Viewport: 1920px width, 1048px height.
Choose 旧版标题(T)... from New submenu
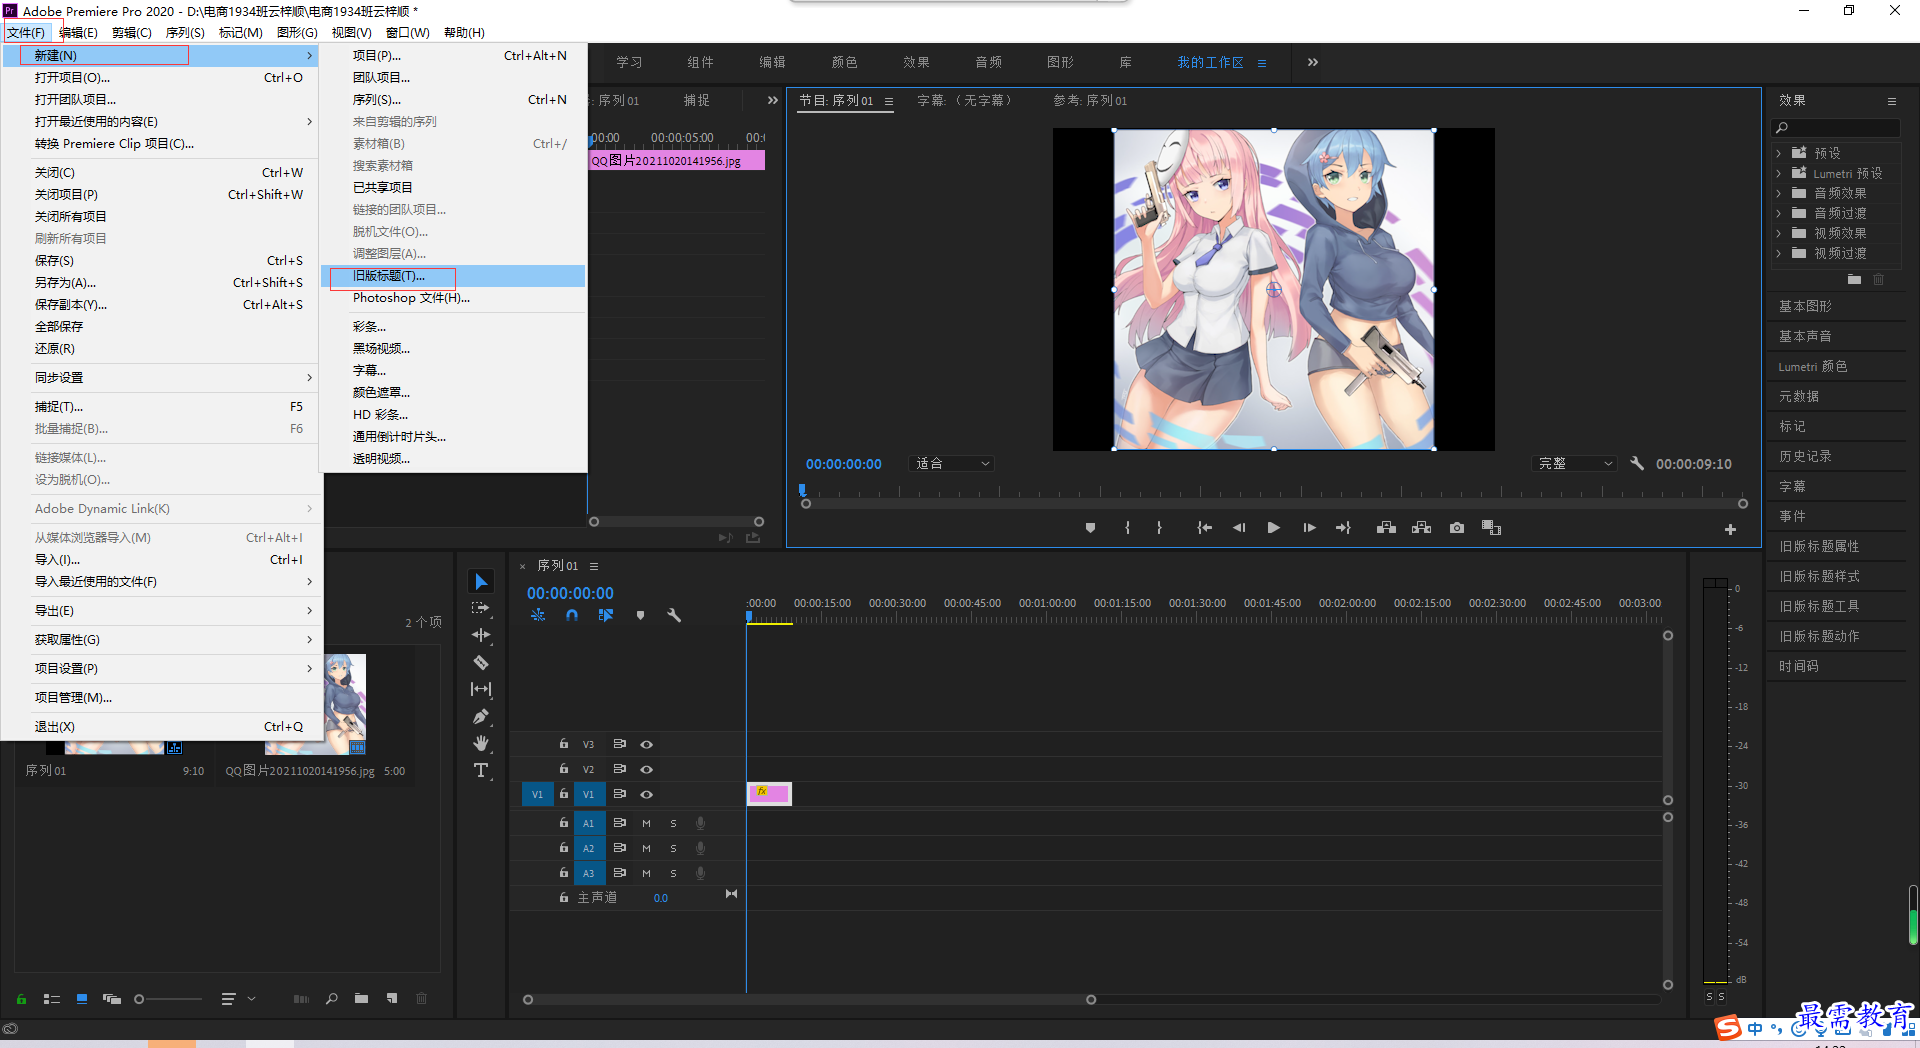[x=453, y=275]
